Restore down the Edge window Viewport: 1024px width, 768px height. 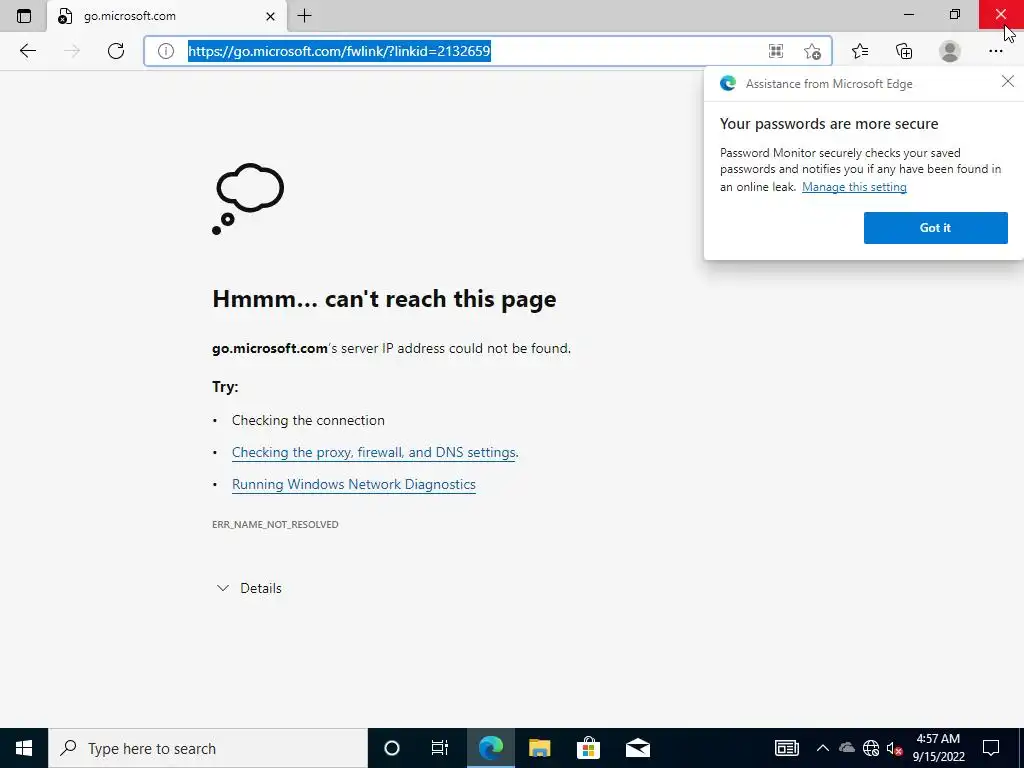[x=955, y=14]
